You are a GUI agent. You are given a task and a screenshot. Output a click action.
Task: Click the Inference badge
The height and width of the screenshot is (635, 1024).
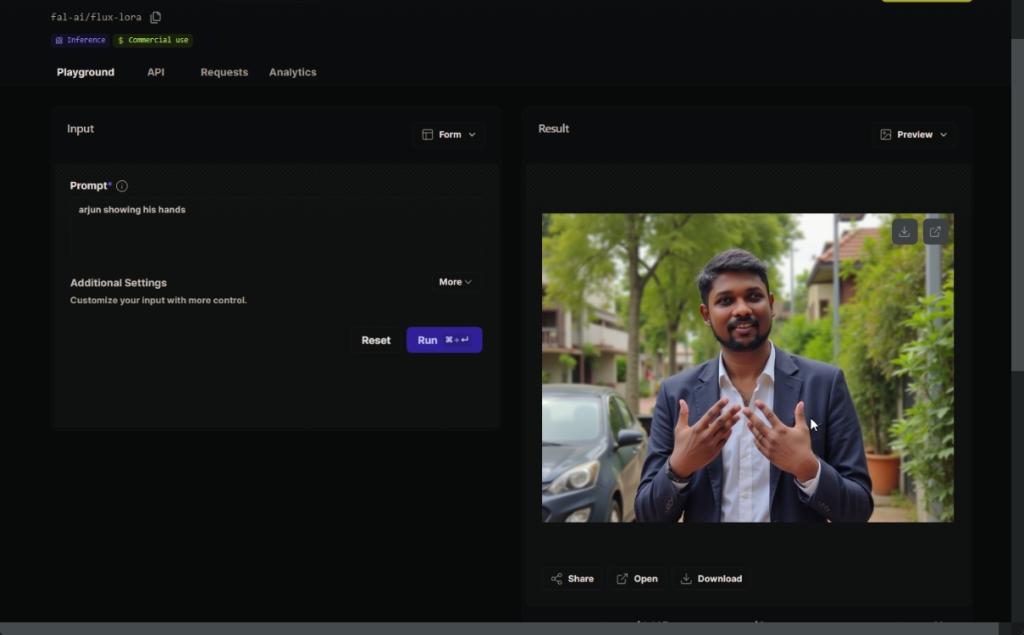click(80, 40)
